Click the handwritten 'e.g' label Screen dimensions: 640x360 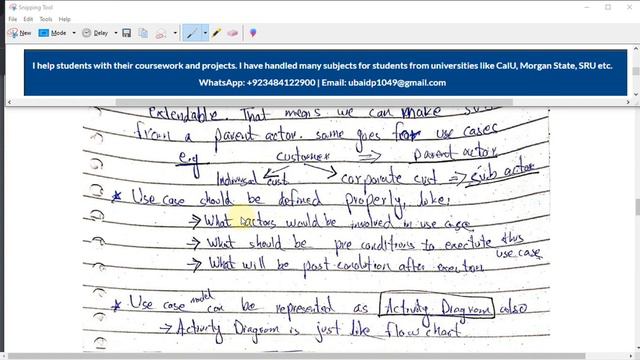(x=189, y=160)
